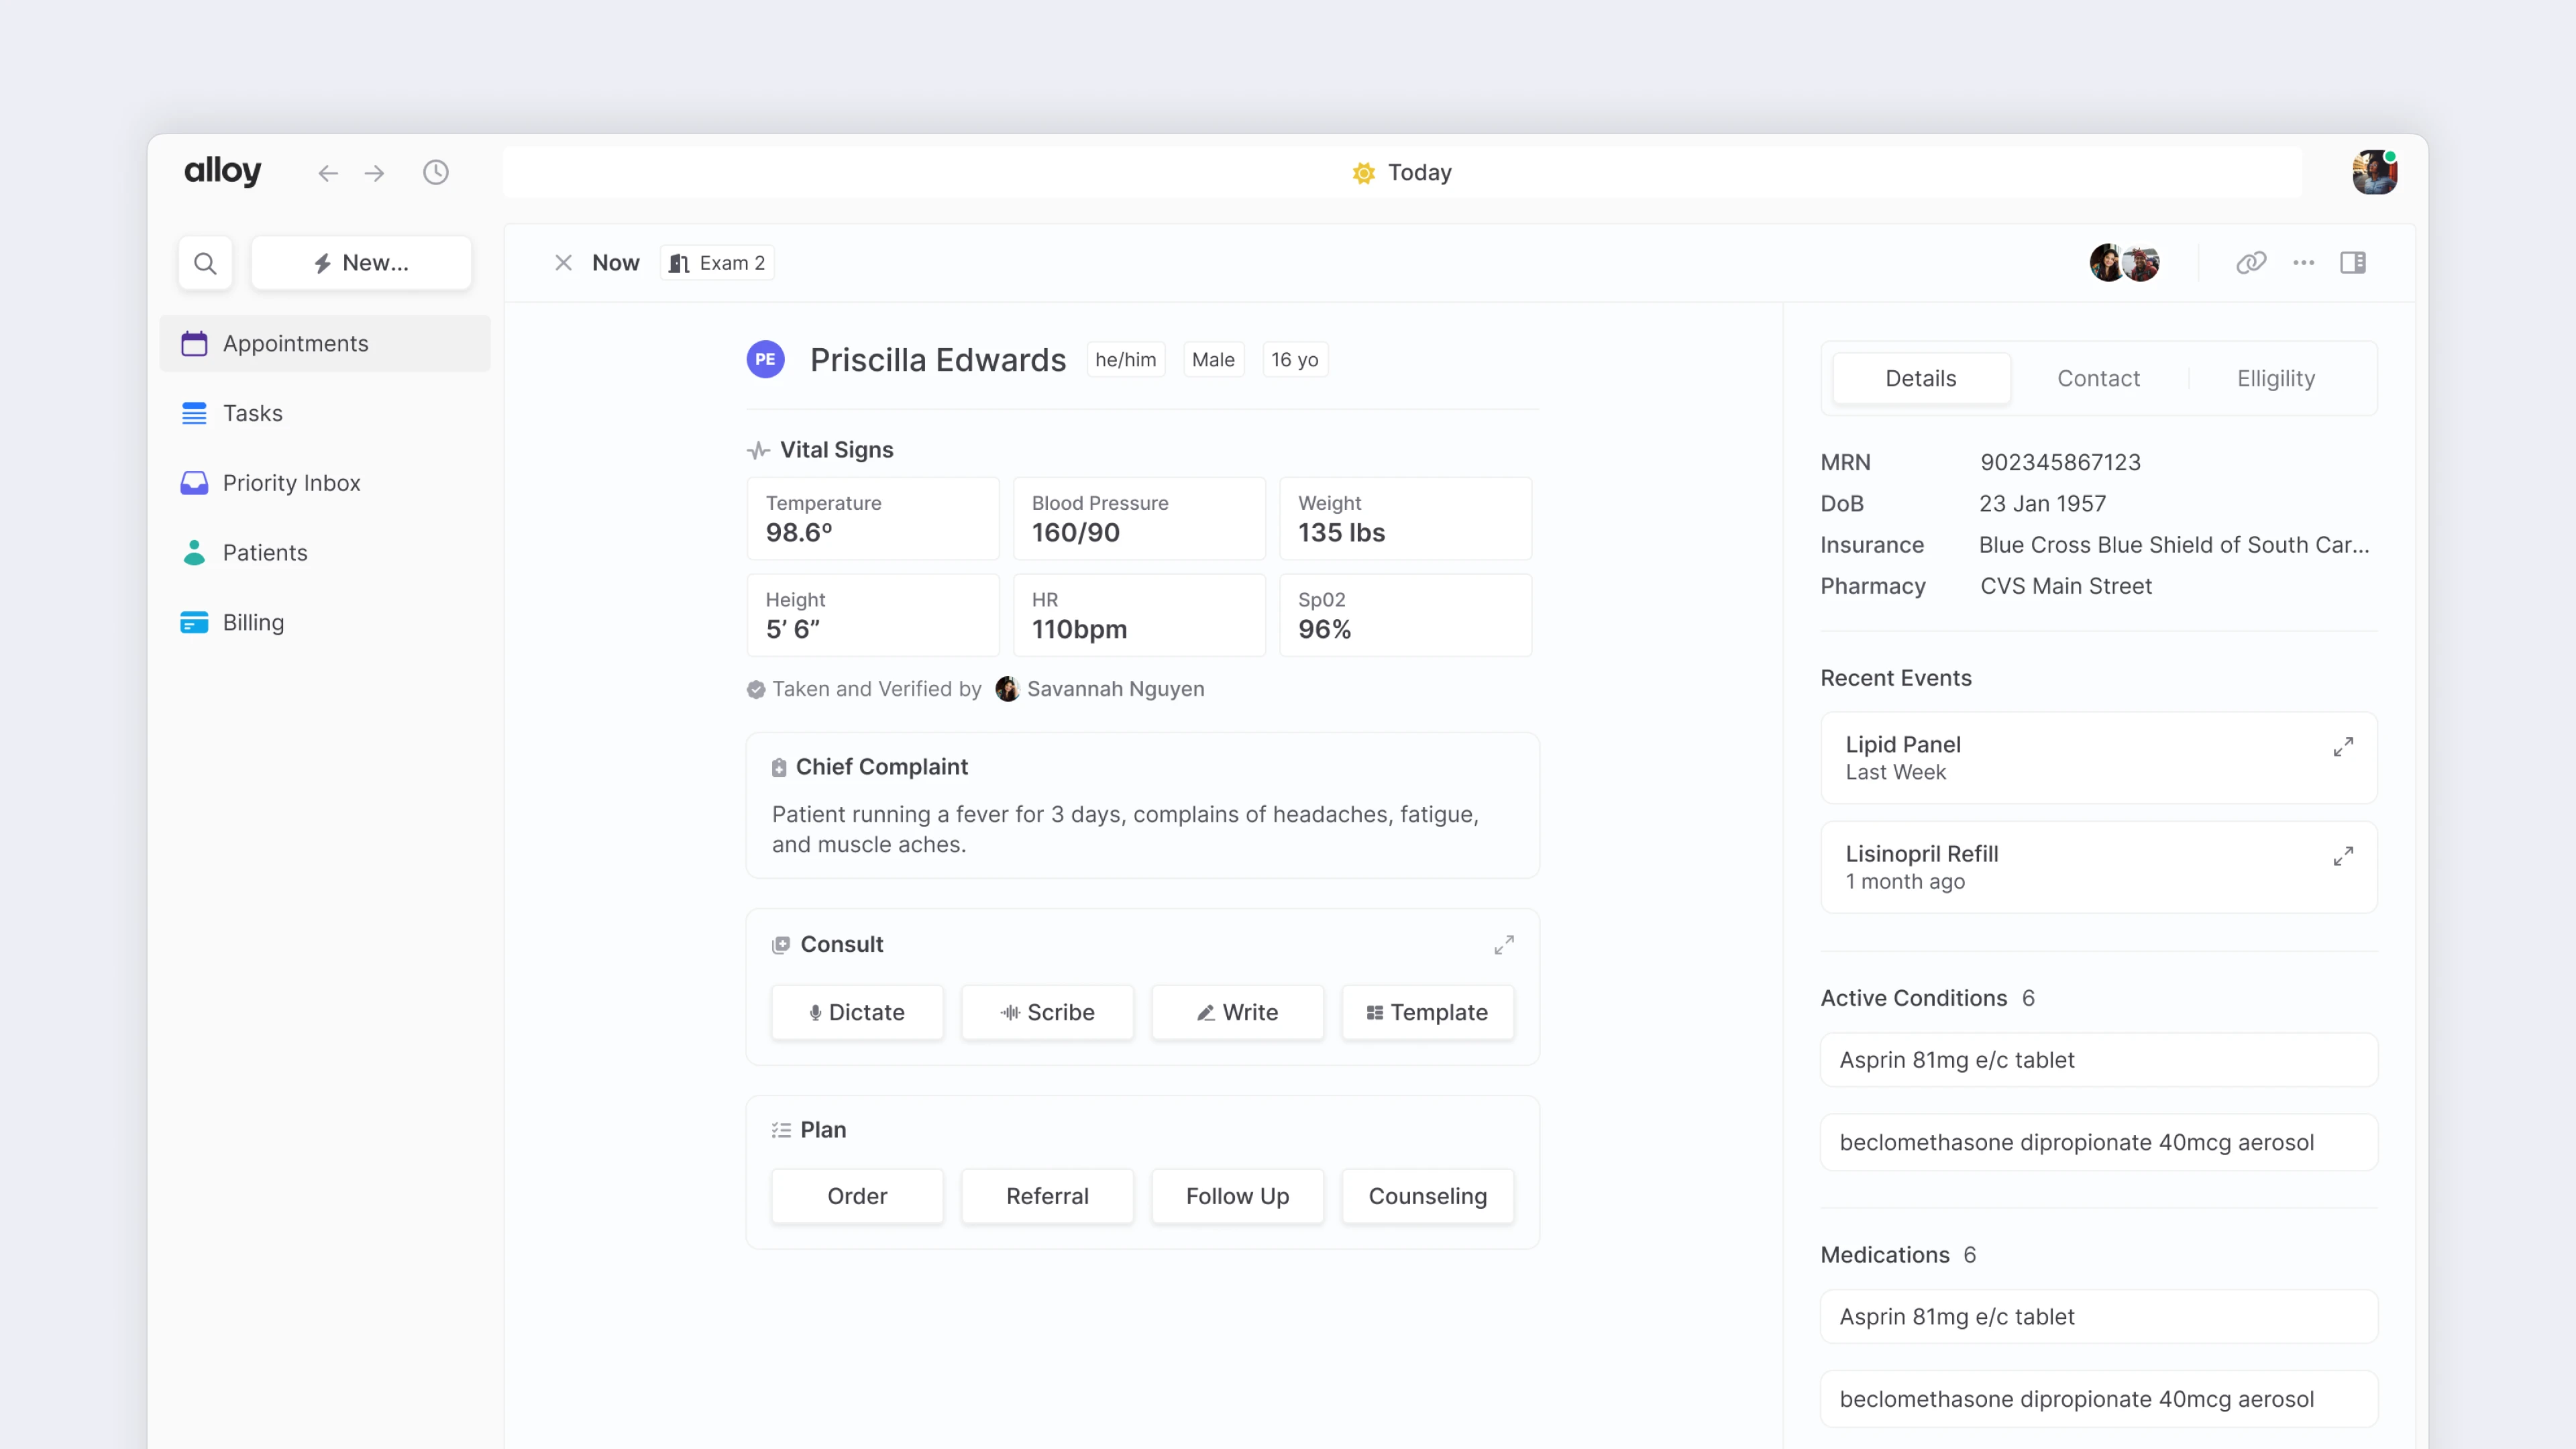This screenshot has height=1449, width=2576.
Task: Open the three-dots more options menu
Action: pos(2303,263)
